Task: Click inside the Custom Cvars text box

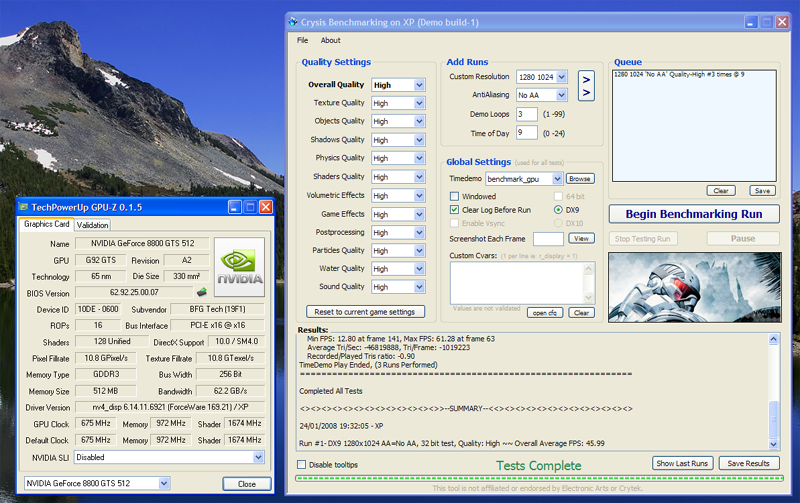Action: click(x=517, y=283)
